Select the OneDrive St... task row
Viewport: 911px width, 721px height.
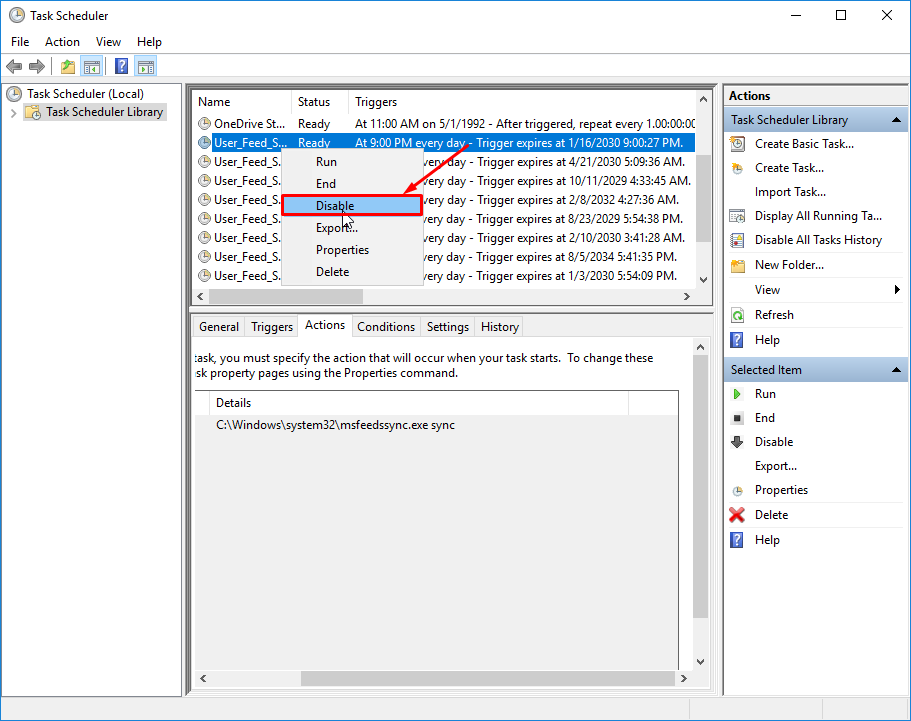coord(445,124)
